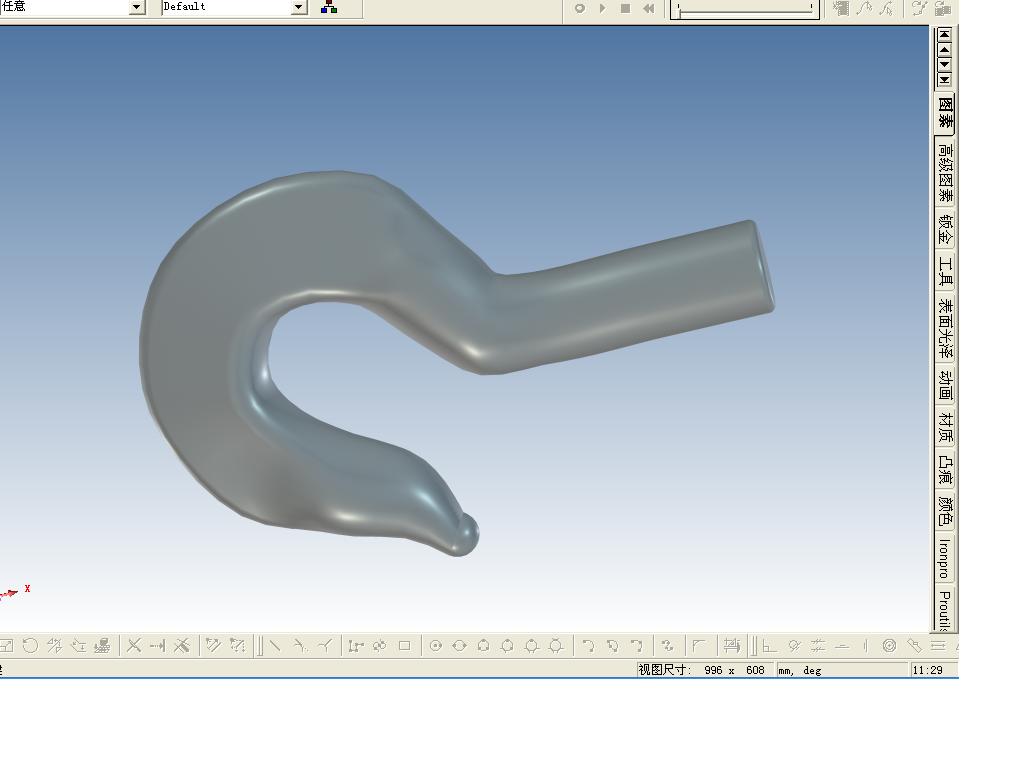Apply the perpendicular constraint icon

(770, 646)
